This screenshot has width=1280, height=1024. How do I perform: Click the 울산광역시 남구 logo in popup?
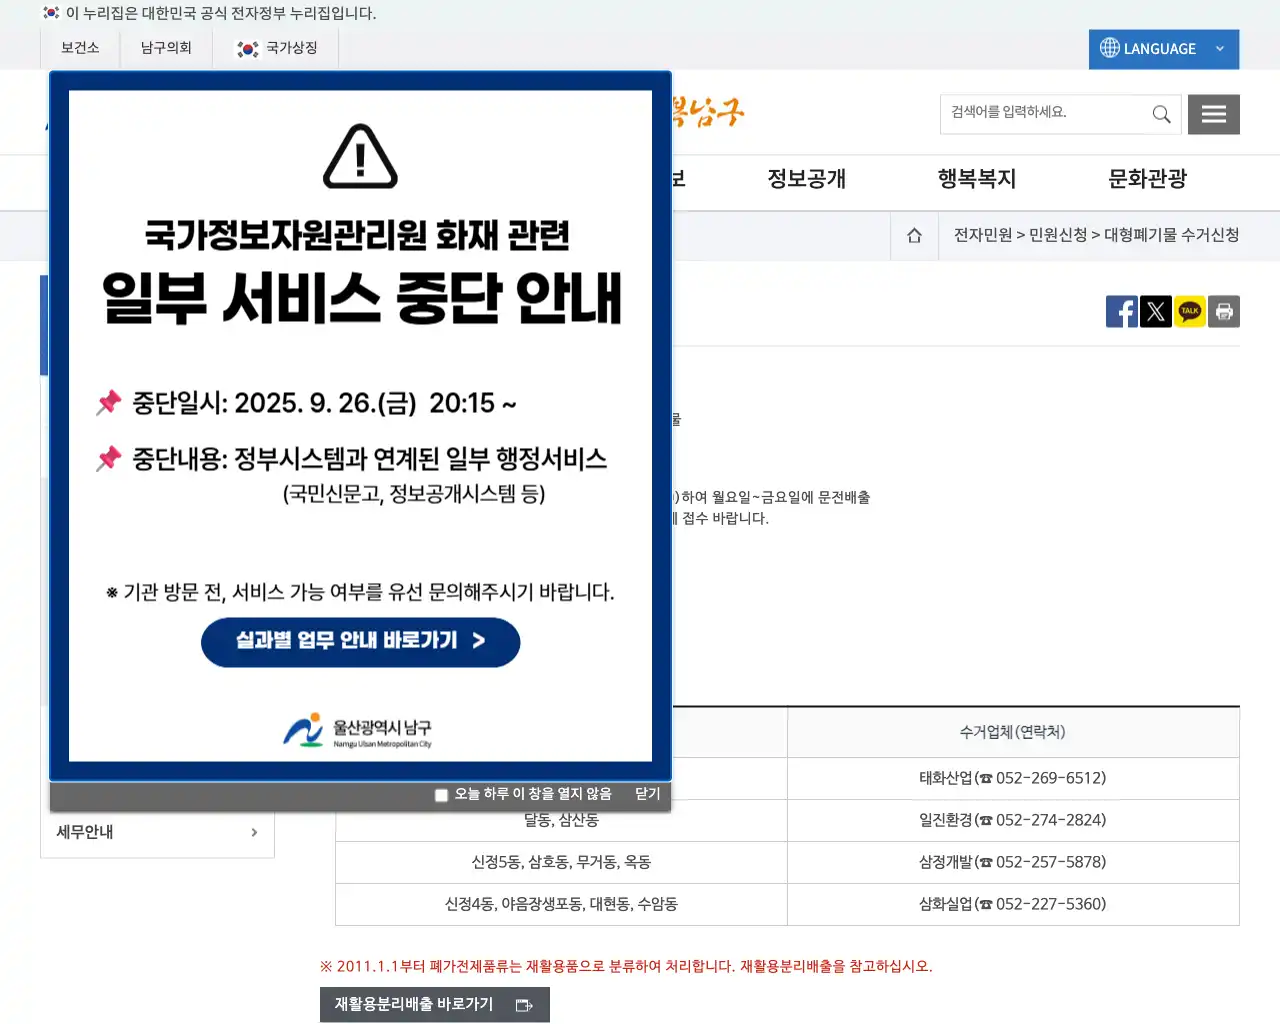tap(357, 731)
